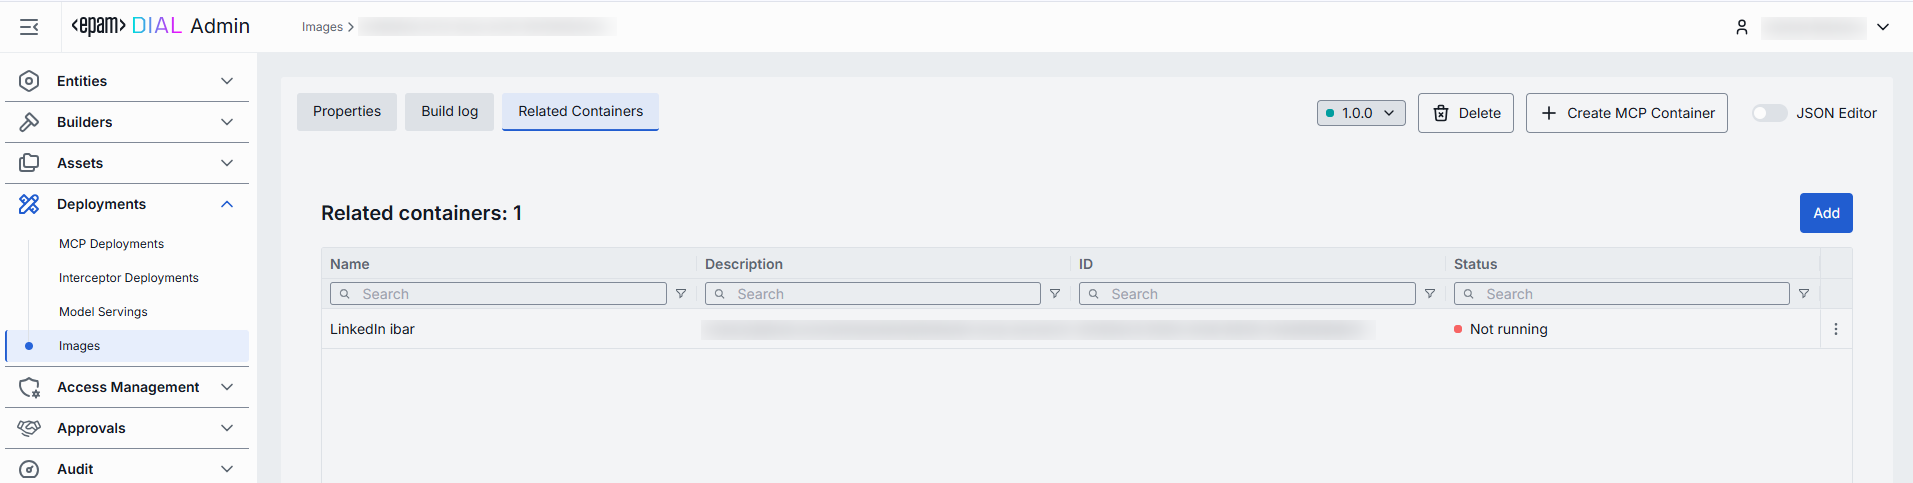Click the Builders hammer icon
The height and width of the screenshot is (483, 1913).
(29, 122)
